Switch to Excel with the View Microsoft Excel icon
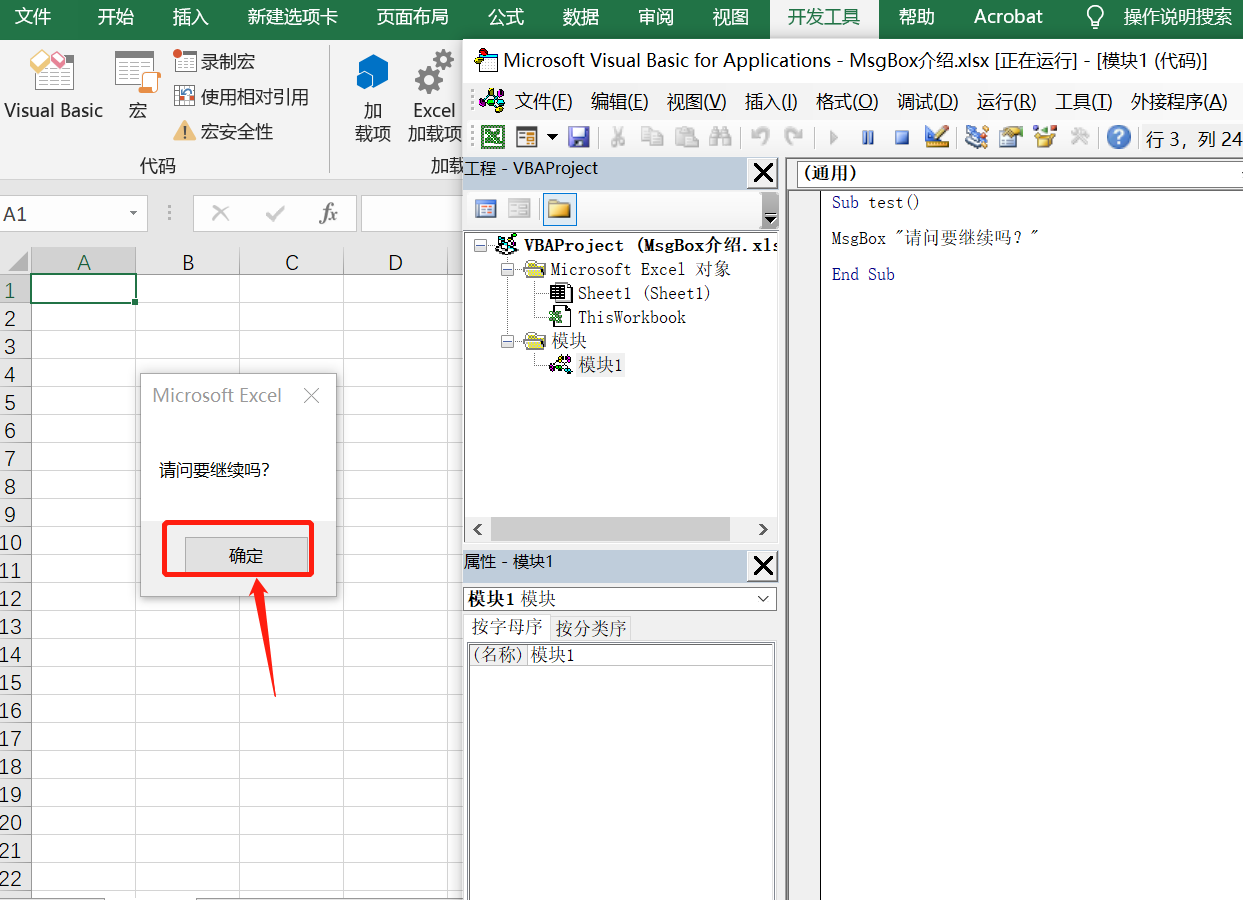Image resolution: width=1243 pixels, height=900 pixels. point(493,137)
